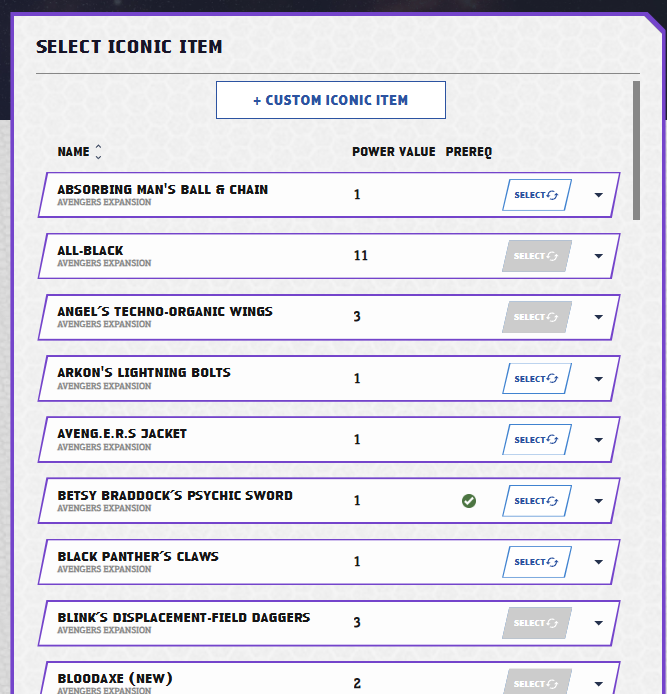Click the prereq checkmark on Betsy Braddock's row
The image size is (667, 694).
click(469, 501)
